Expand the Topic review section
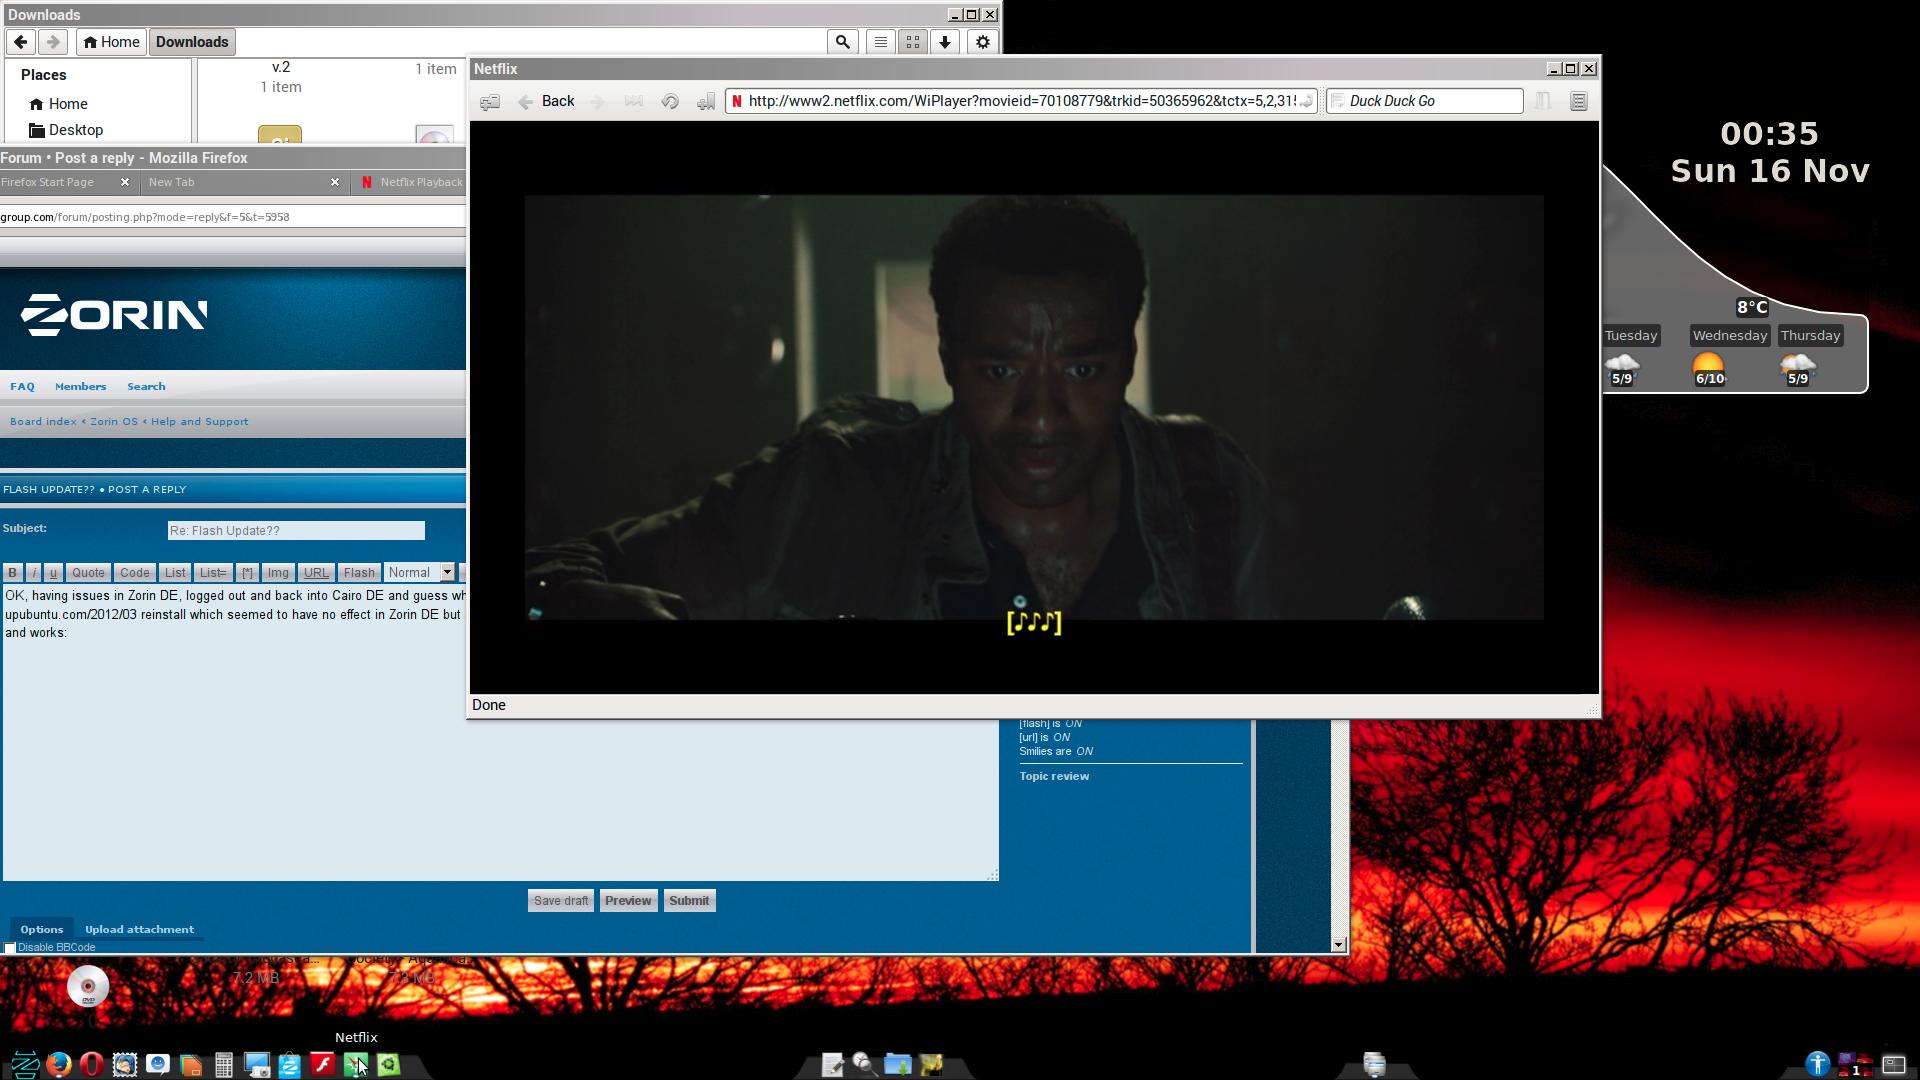The image size is (1920, 1080). 1054,776
